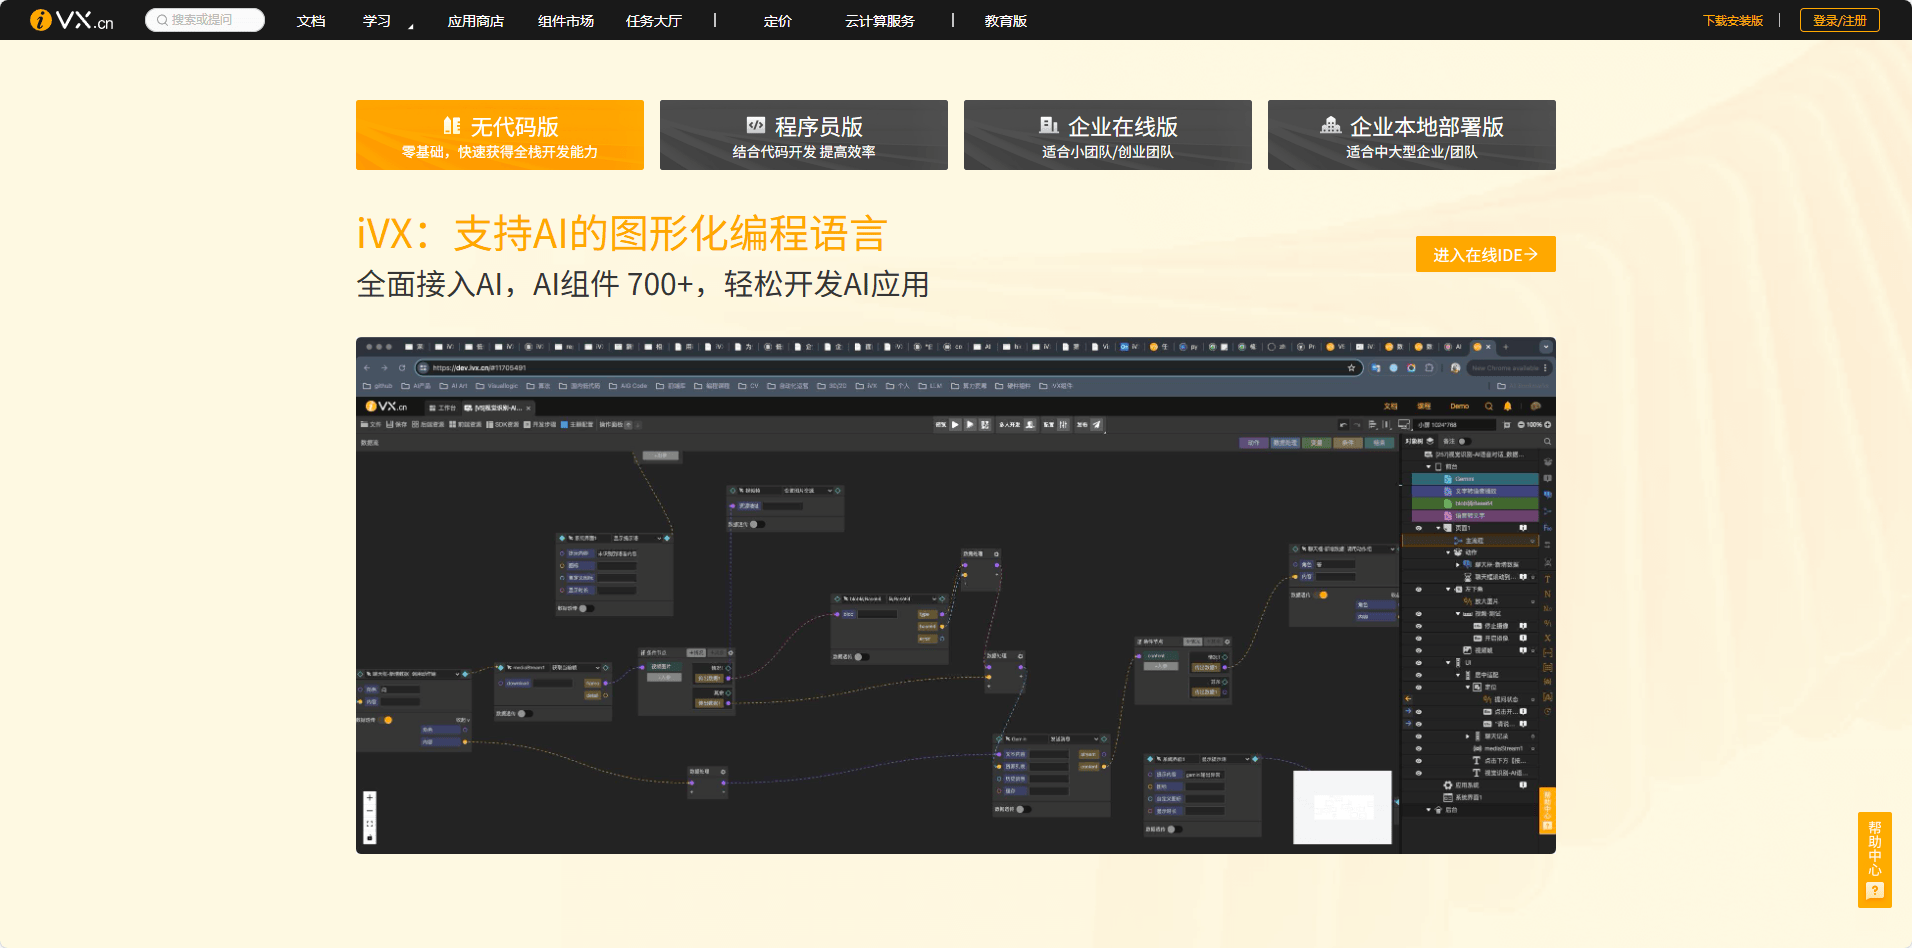
Task: Click the 下载安装版 link
Action: tap(1732, 21)
